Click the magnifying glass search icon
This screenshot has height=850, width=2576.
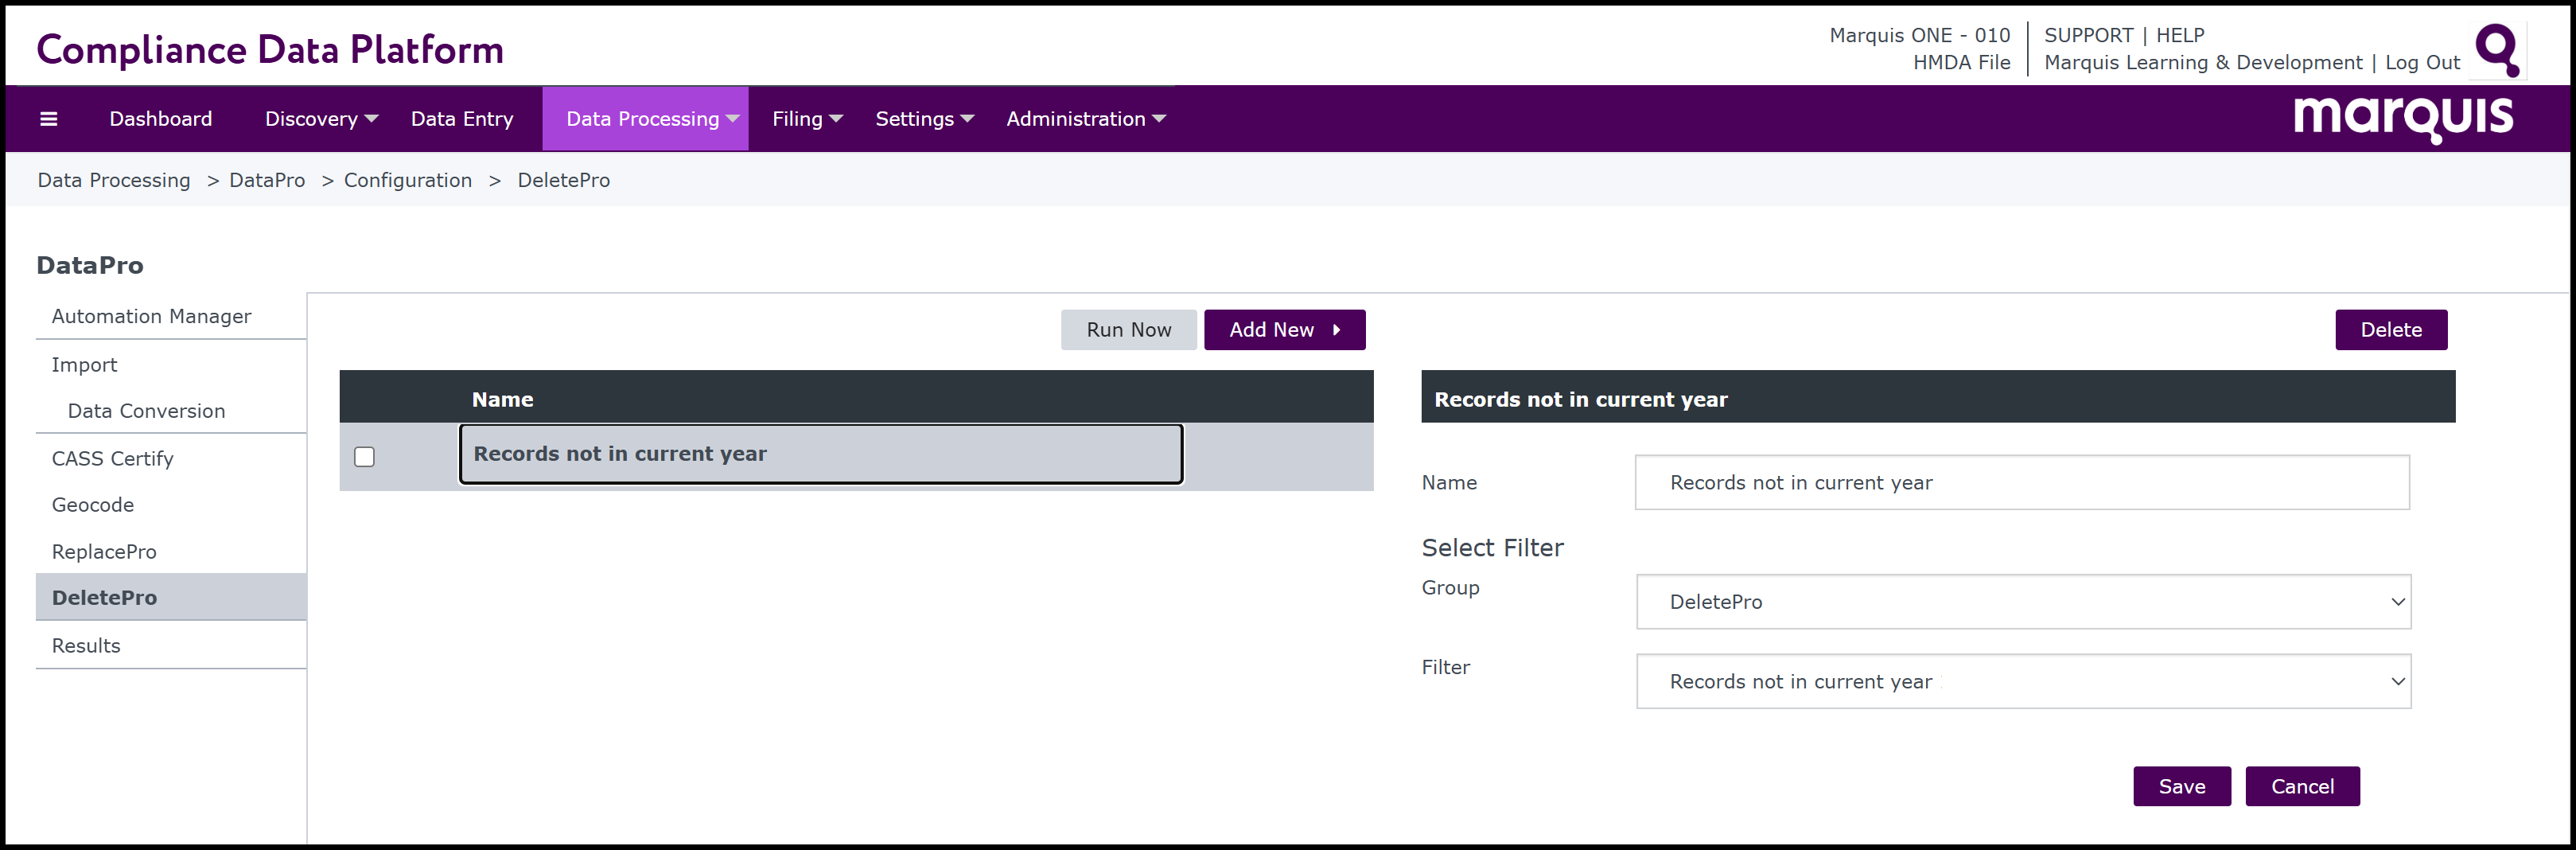coord(2496,50)
